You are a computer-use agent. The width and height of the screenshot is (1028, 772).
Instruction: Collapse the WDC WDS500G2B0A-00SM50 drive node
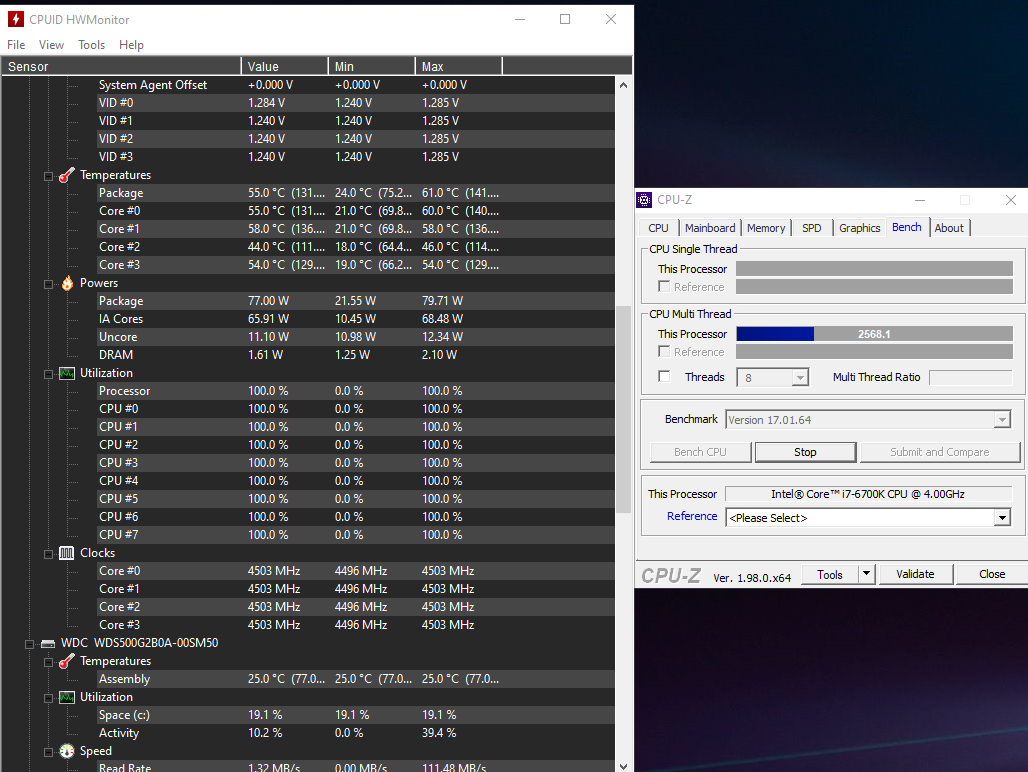click(30, 644)
